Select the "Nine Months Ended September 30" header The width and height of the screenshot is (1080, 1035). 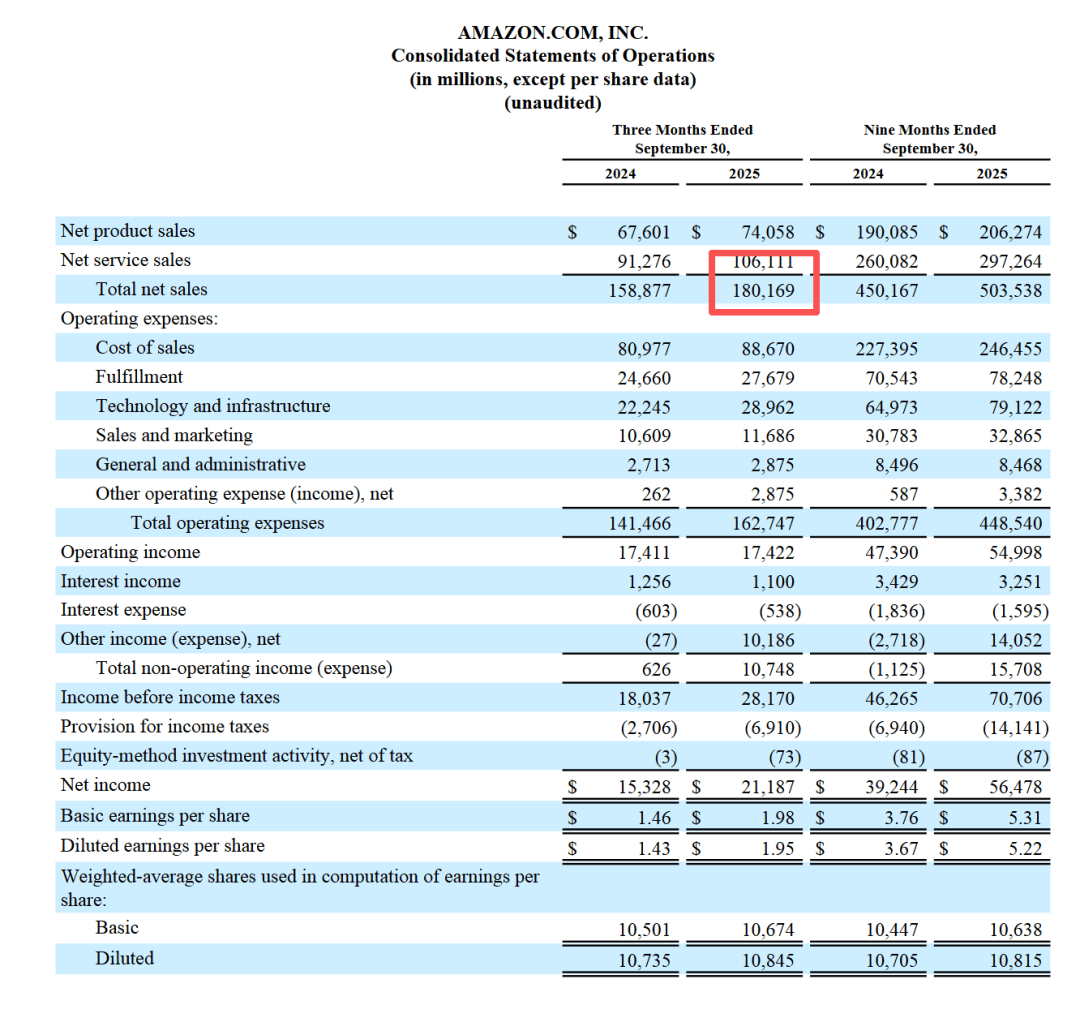[x=929, y=139]
